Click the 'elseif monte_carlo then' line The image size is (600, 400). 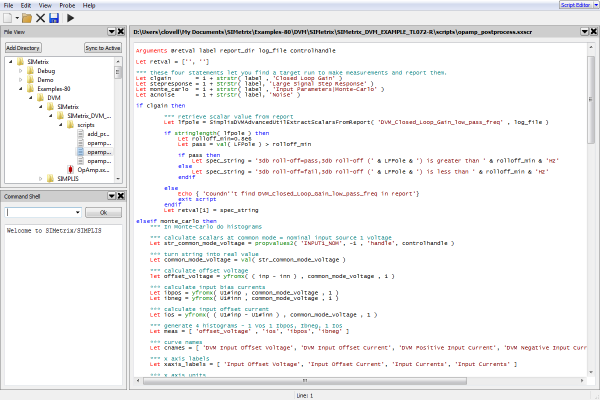(x=176, y=221)
